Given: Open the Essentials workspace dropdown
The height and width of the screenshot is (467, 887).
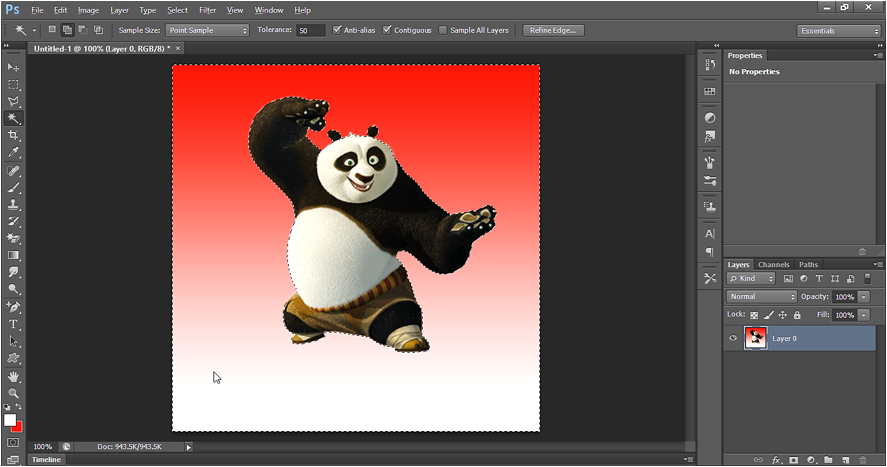Looking at the screenshot, I should click(x=839, y=31).
